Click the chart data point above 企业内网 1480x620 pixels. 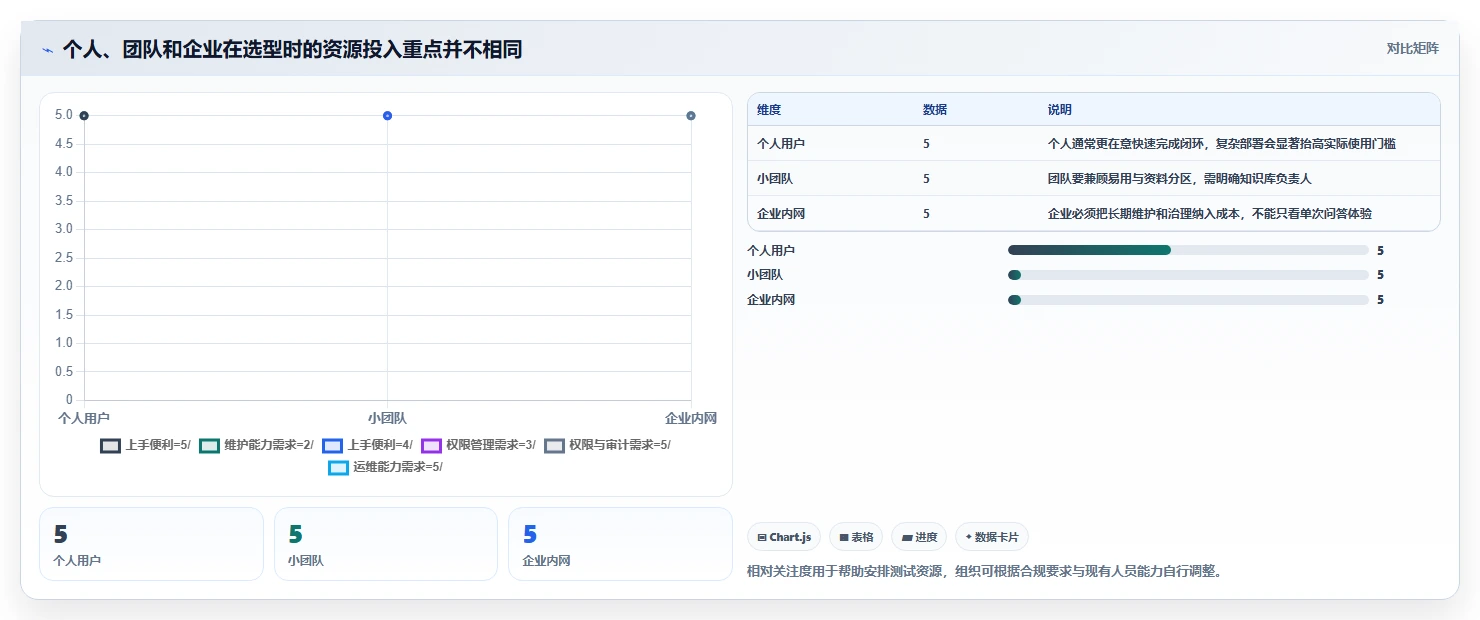click(691, 116)
